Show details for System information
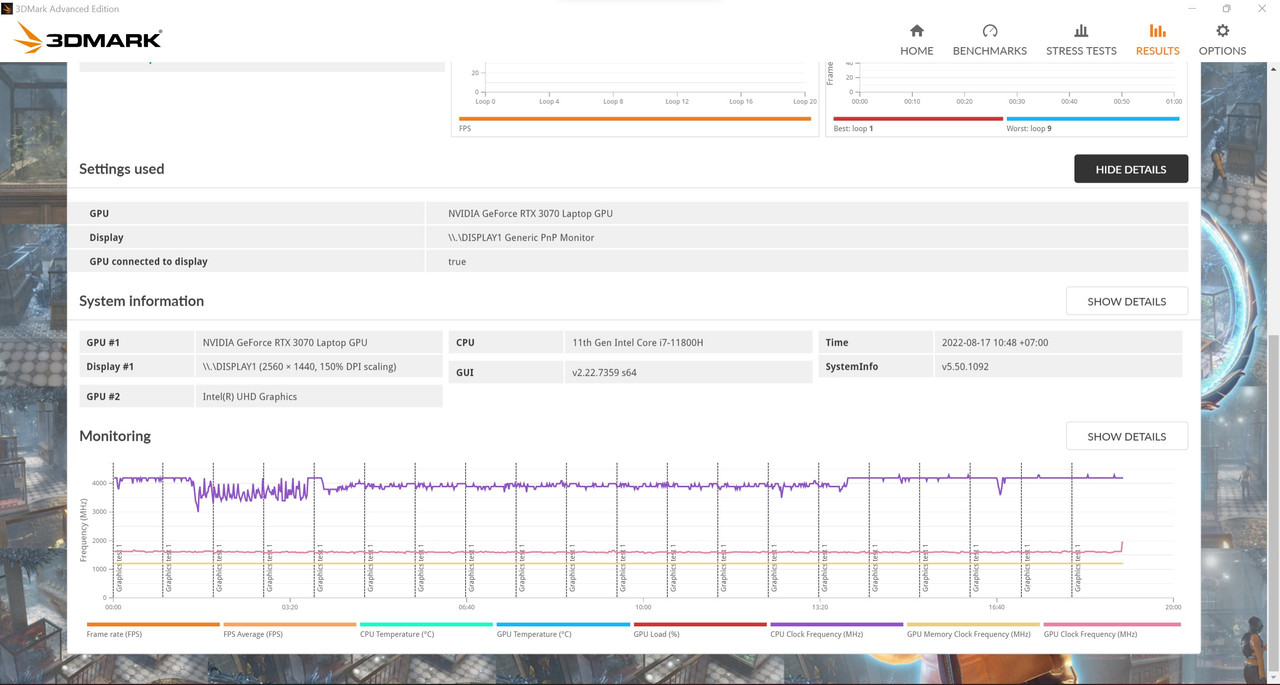Screen dimensions: 1280x685 [1127, 301]
